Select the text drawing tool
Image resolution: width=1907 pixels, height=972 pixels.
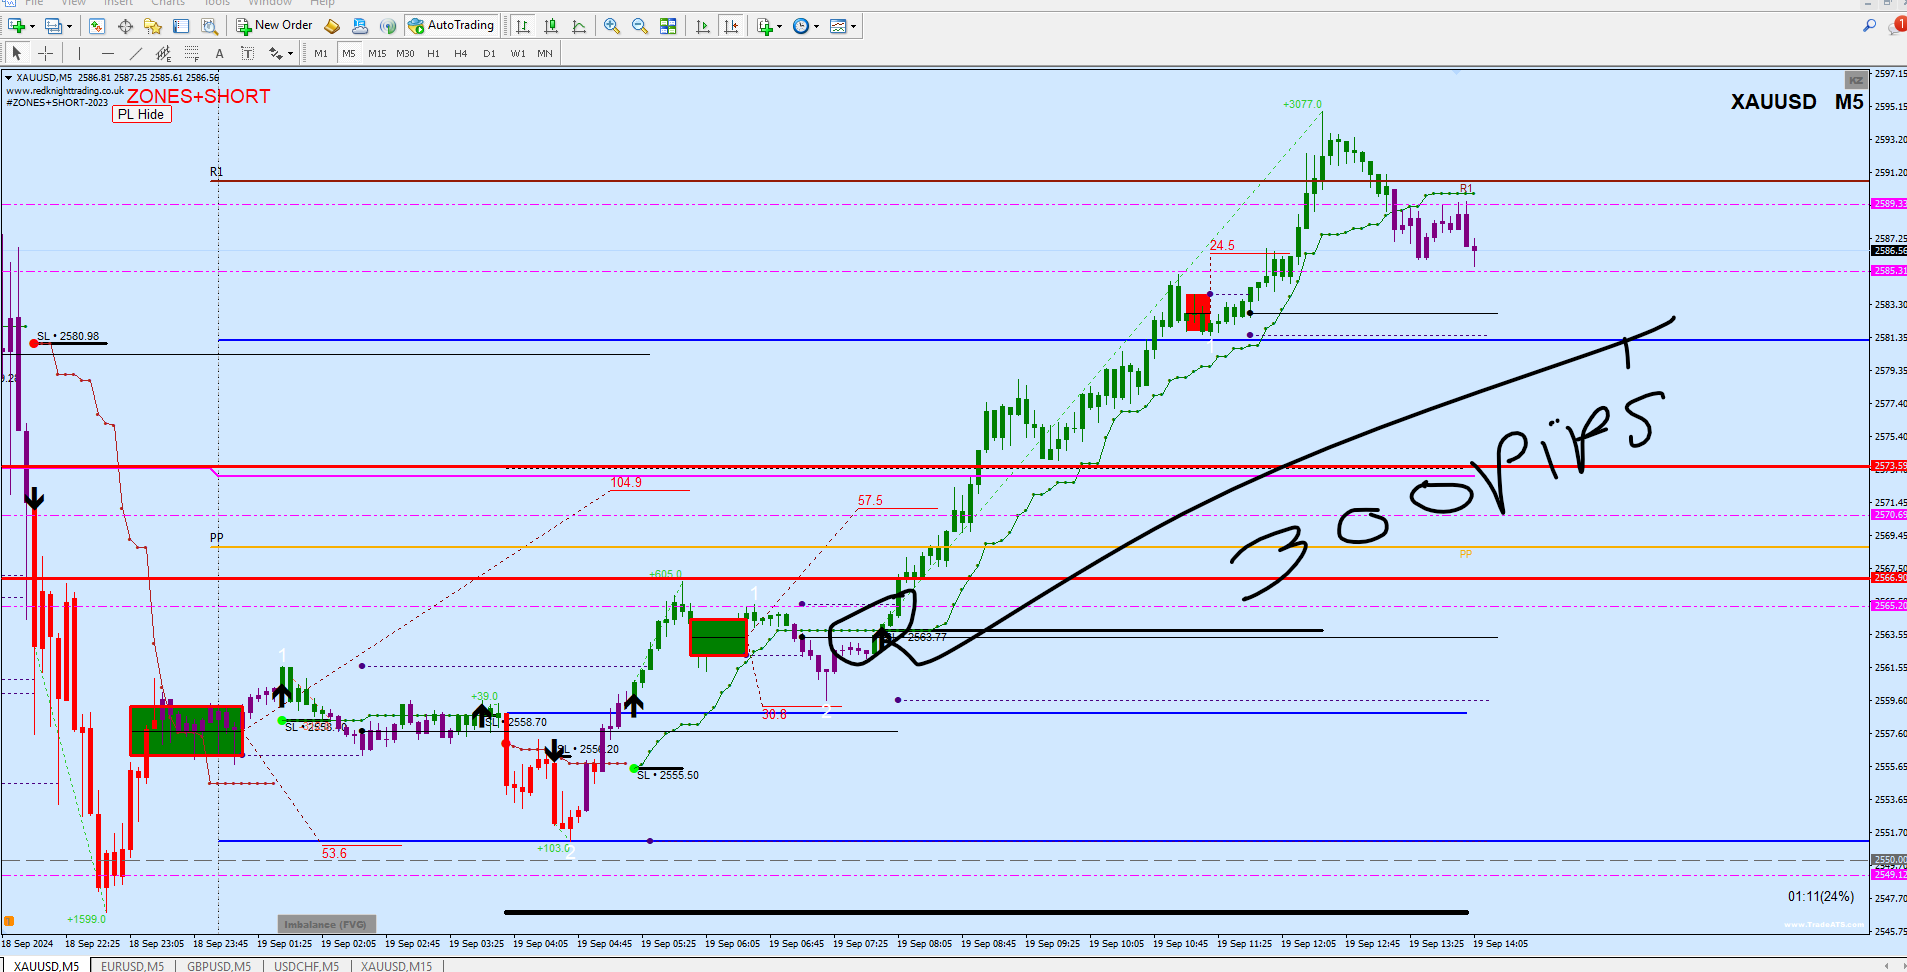(219, 53)
